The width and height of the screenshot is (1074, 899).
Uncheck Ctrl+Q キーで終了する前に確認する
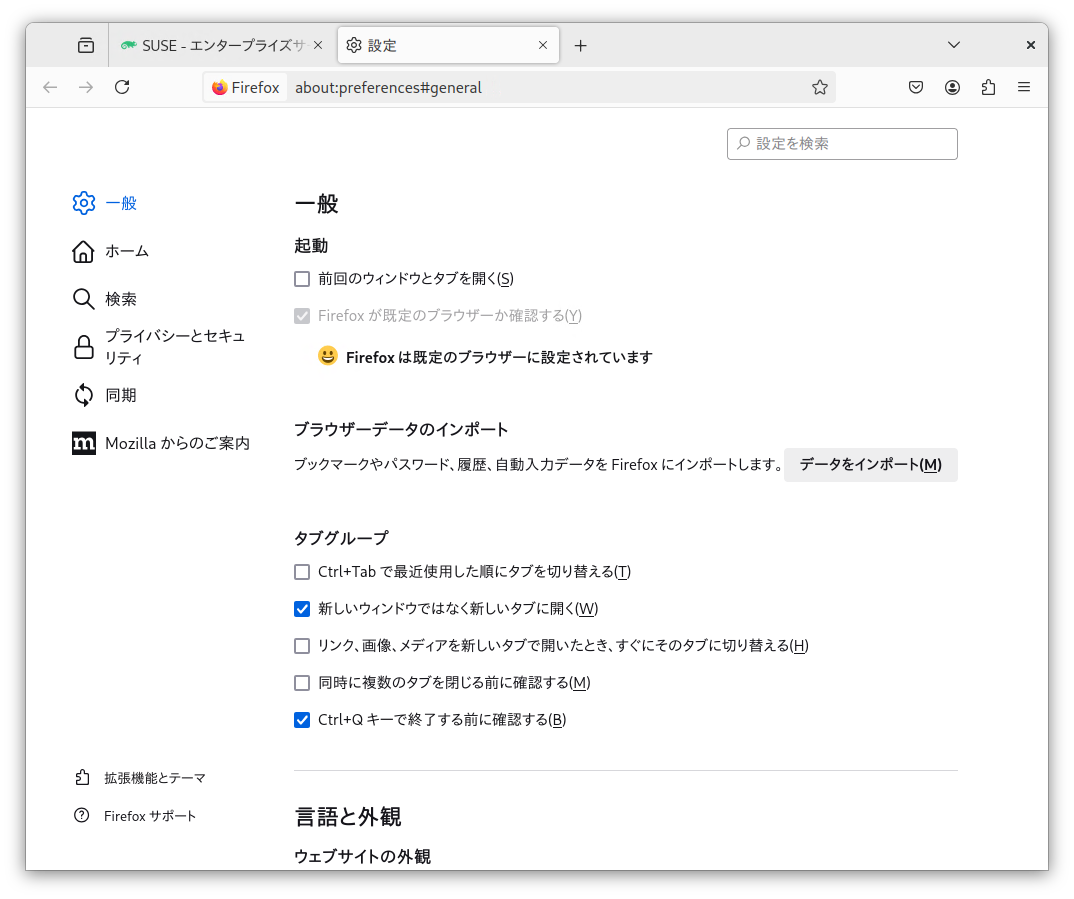[302, 720]
